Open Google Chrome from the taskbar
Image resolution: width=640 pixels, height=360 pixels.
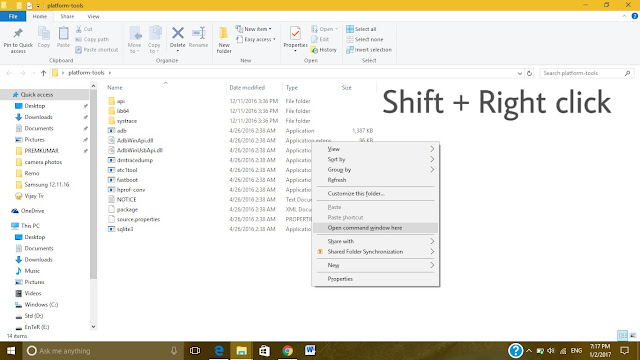(x=287, y=351)
